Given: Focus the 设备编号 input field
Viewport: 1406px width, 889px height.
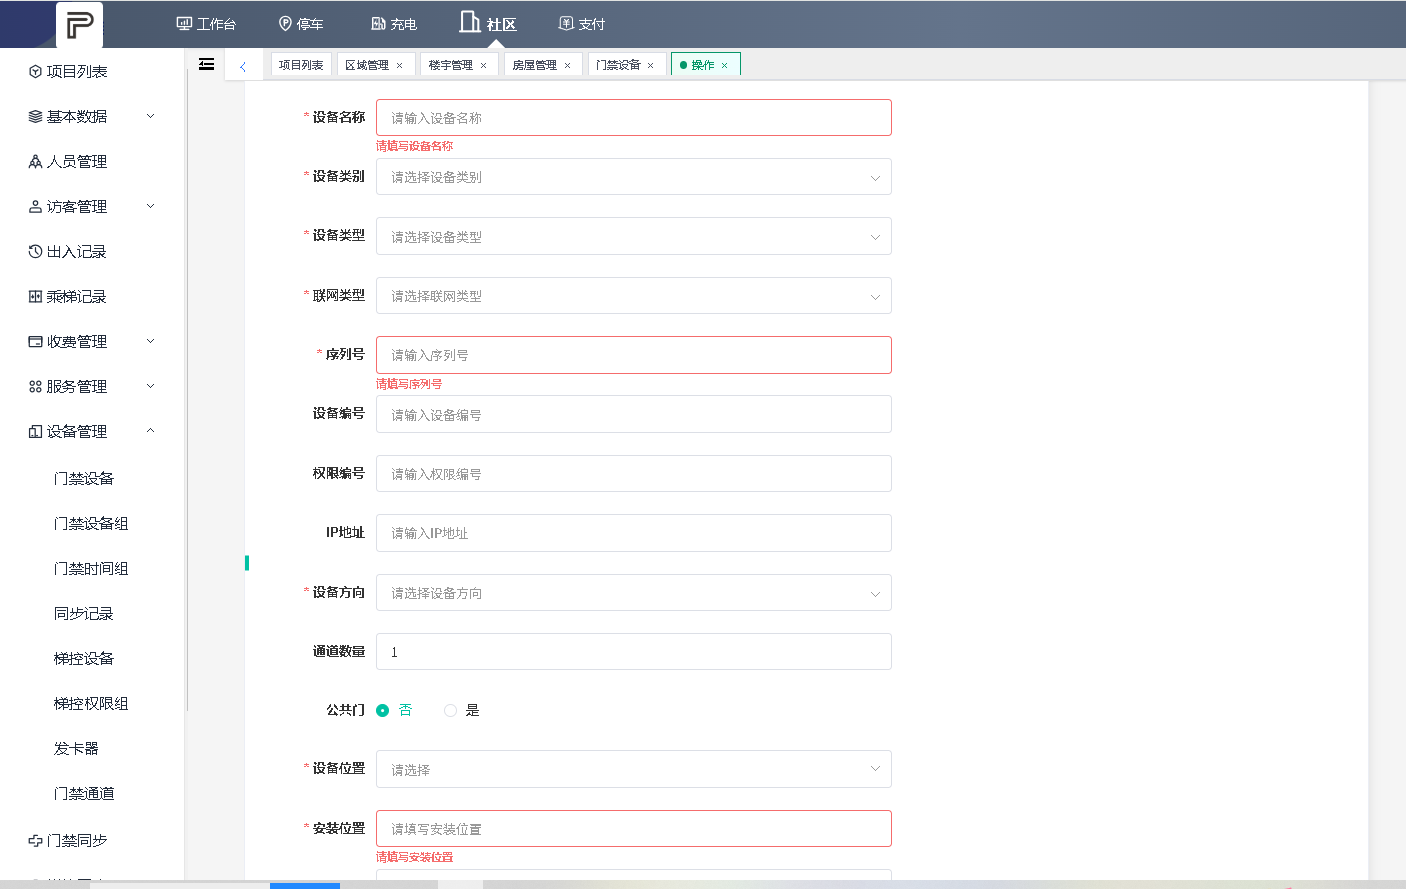Looking at the screenshot, I should click(x=634, y=414).
